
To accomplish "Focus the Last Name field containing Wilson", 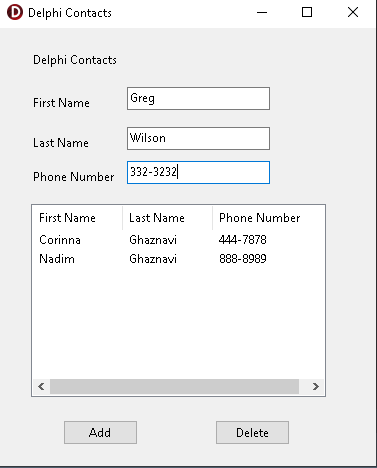I will 198,138.
